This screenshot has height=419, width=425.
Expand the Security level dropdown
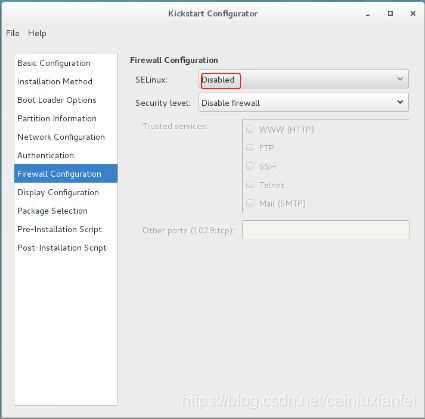click(303, 103)
